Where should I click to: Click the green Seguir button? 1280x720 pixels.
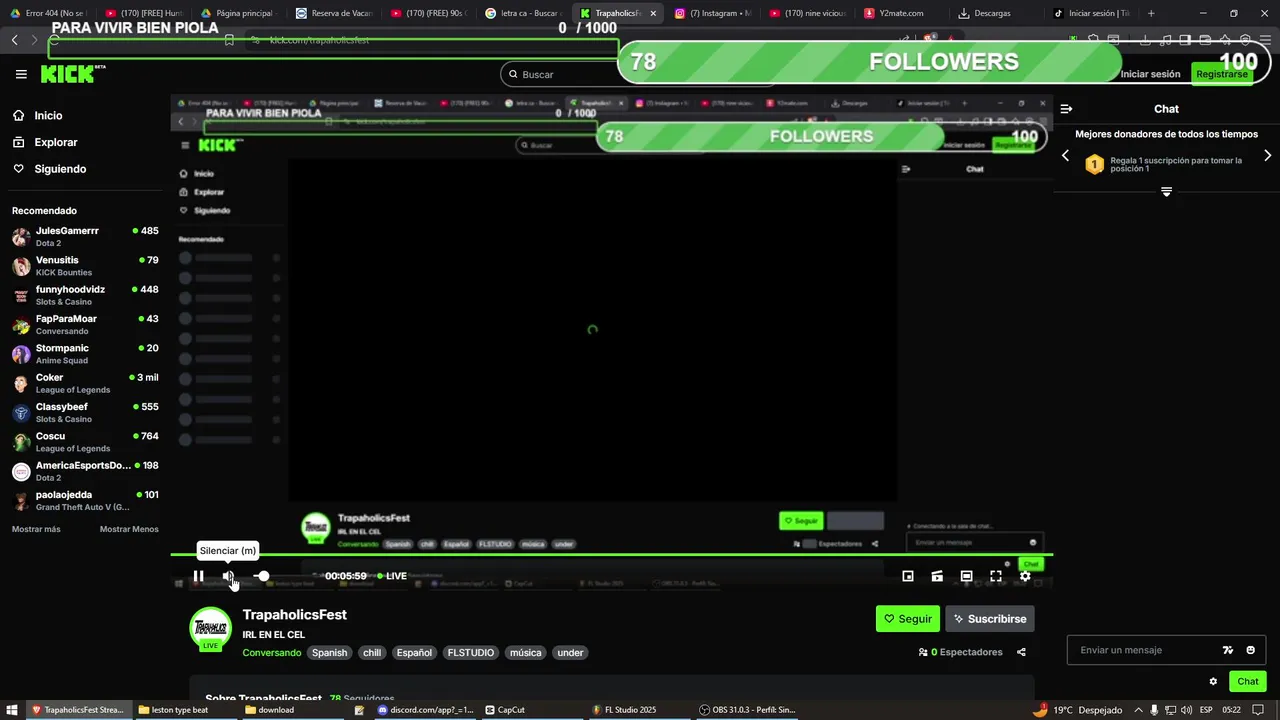(908, 619)
